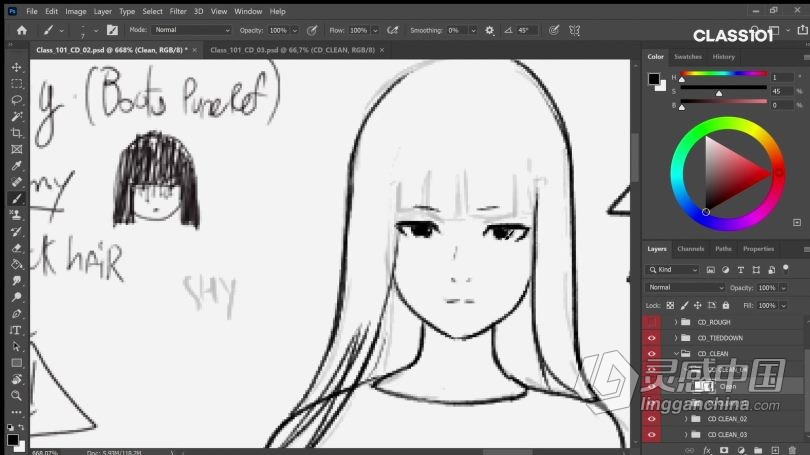Go to the Home screen icon
The height and width of the screenshot is (455, 810).
click(22, 30)
